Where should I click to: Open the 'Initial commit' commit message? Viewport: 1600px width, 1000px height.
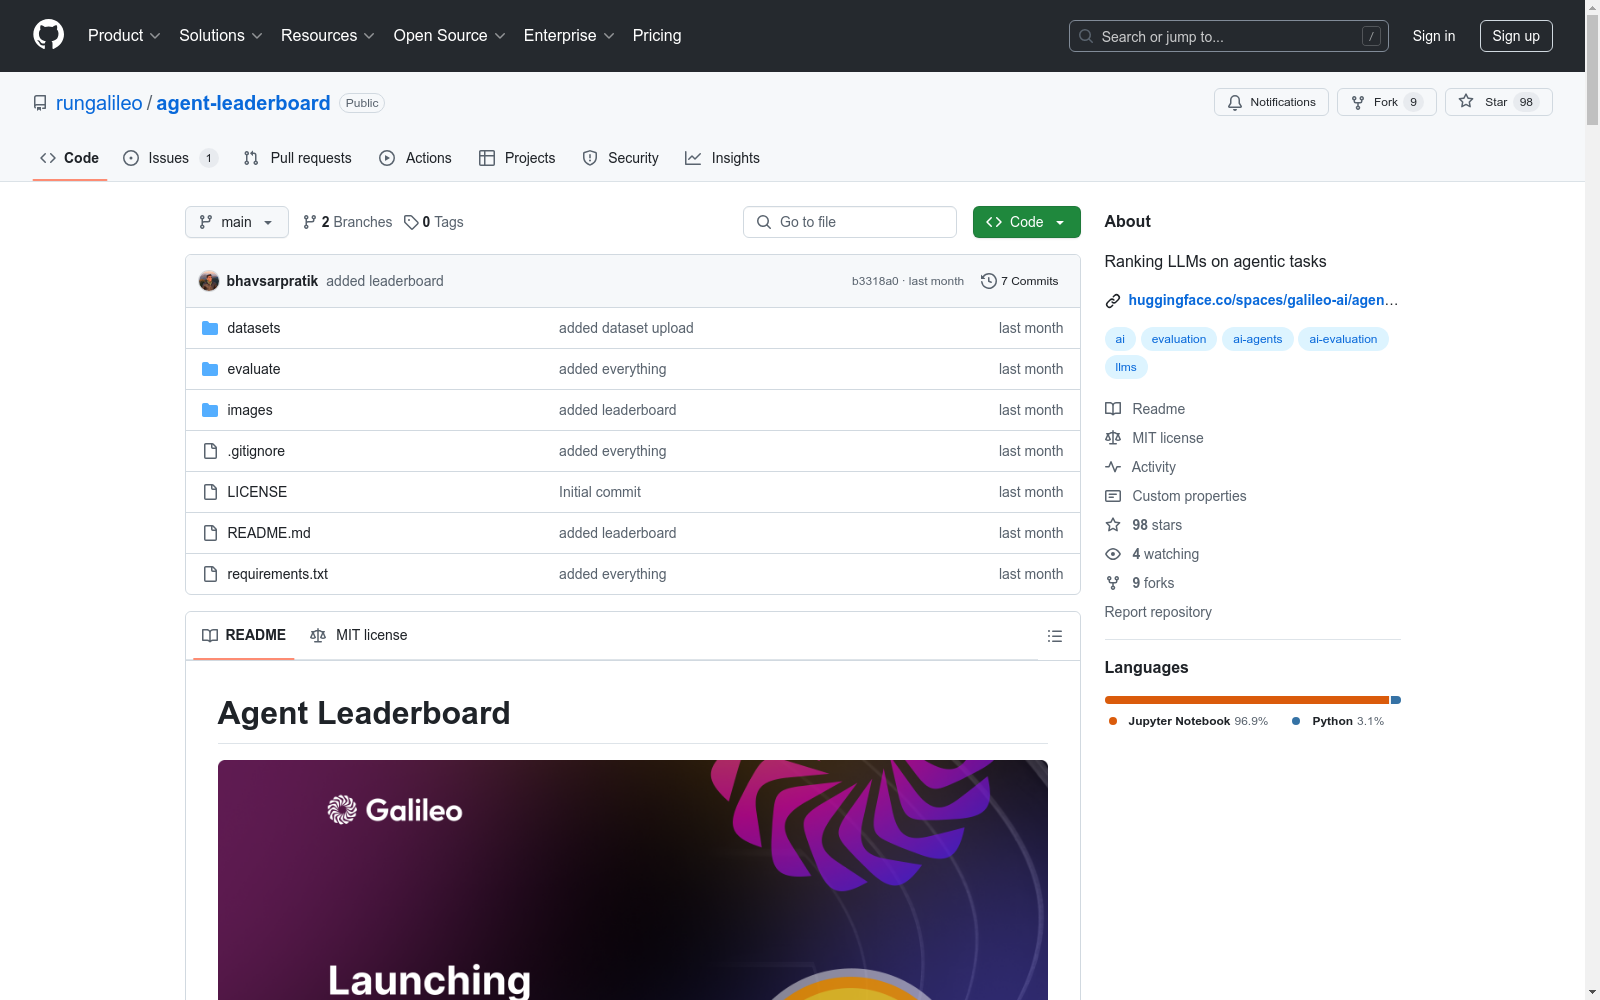[x=600, y=492]
